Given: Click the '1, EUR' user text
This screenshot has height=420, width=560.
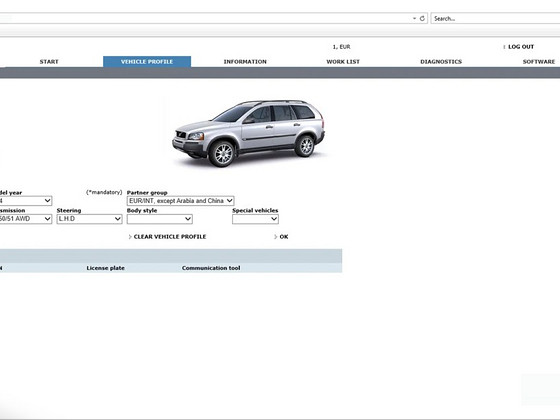Looking at the screenshot, I should pos(341,47).
